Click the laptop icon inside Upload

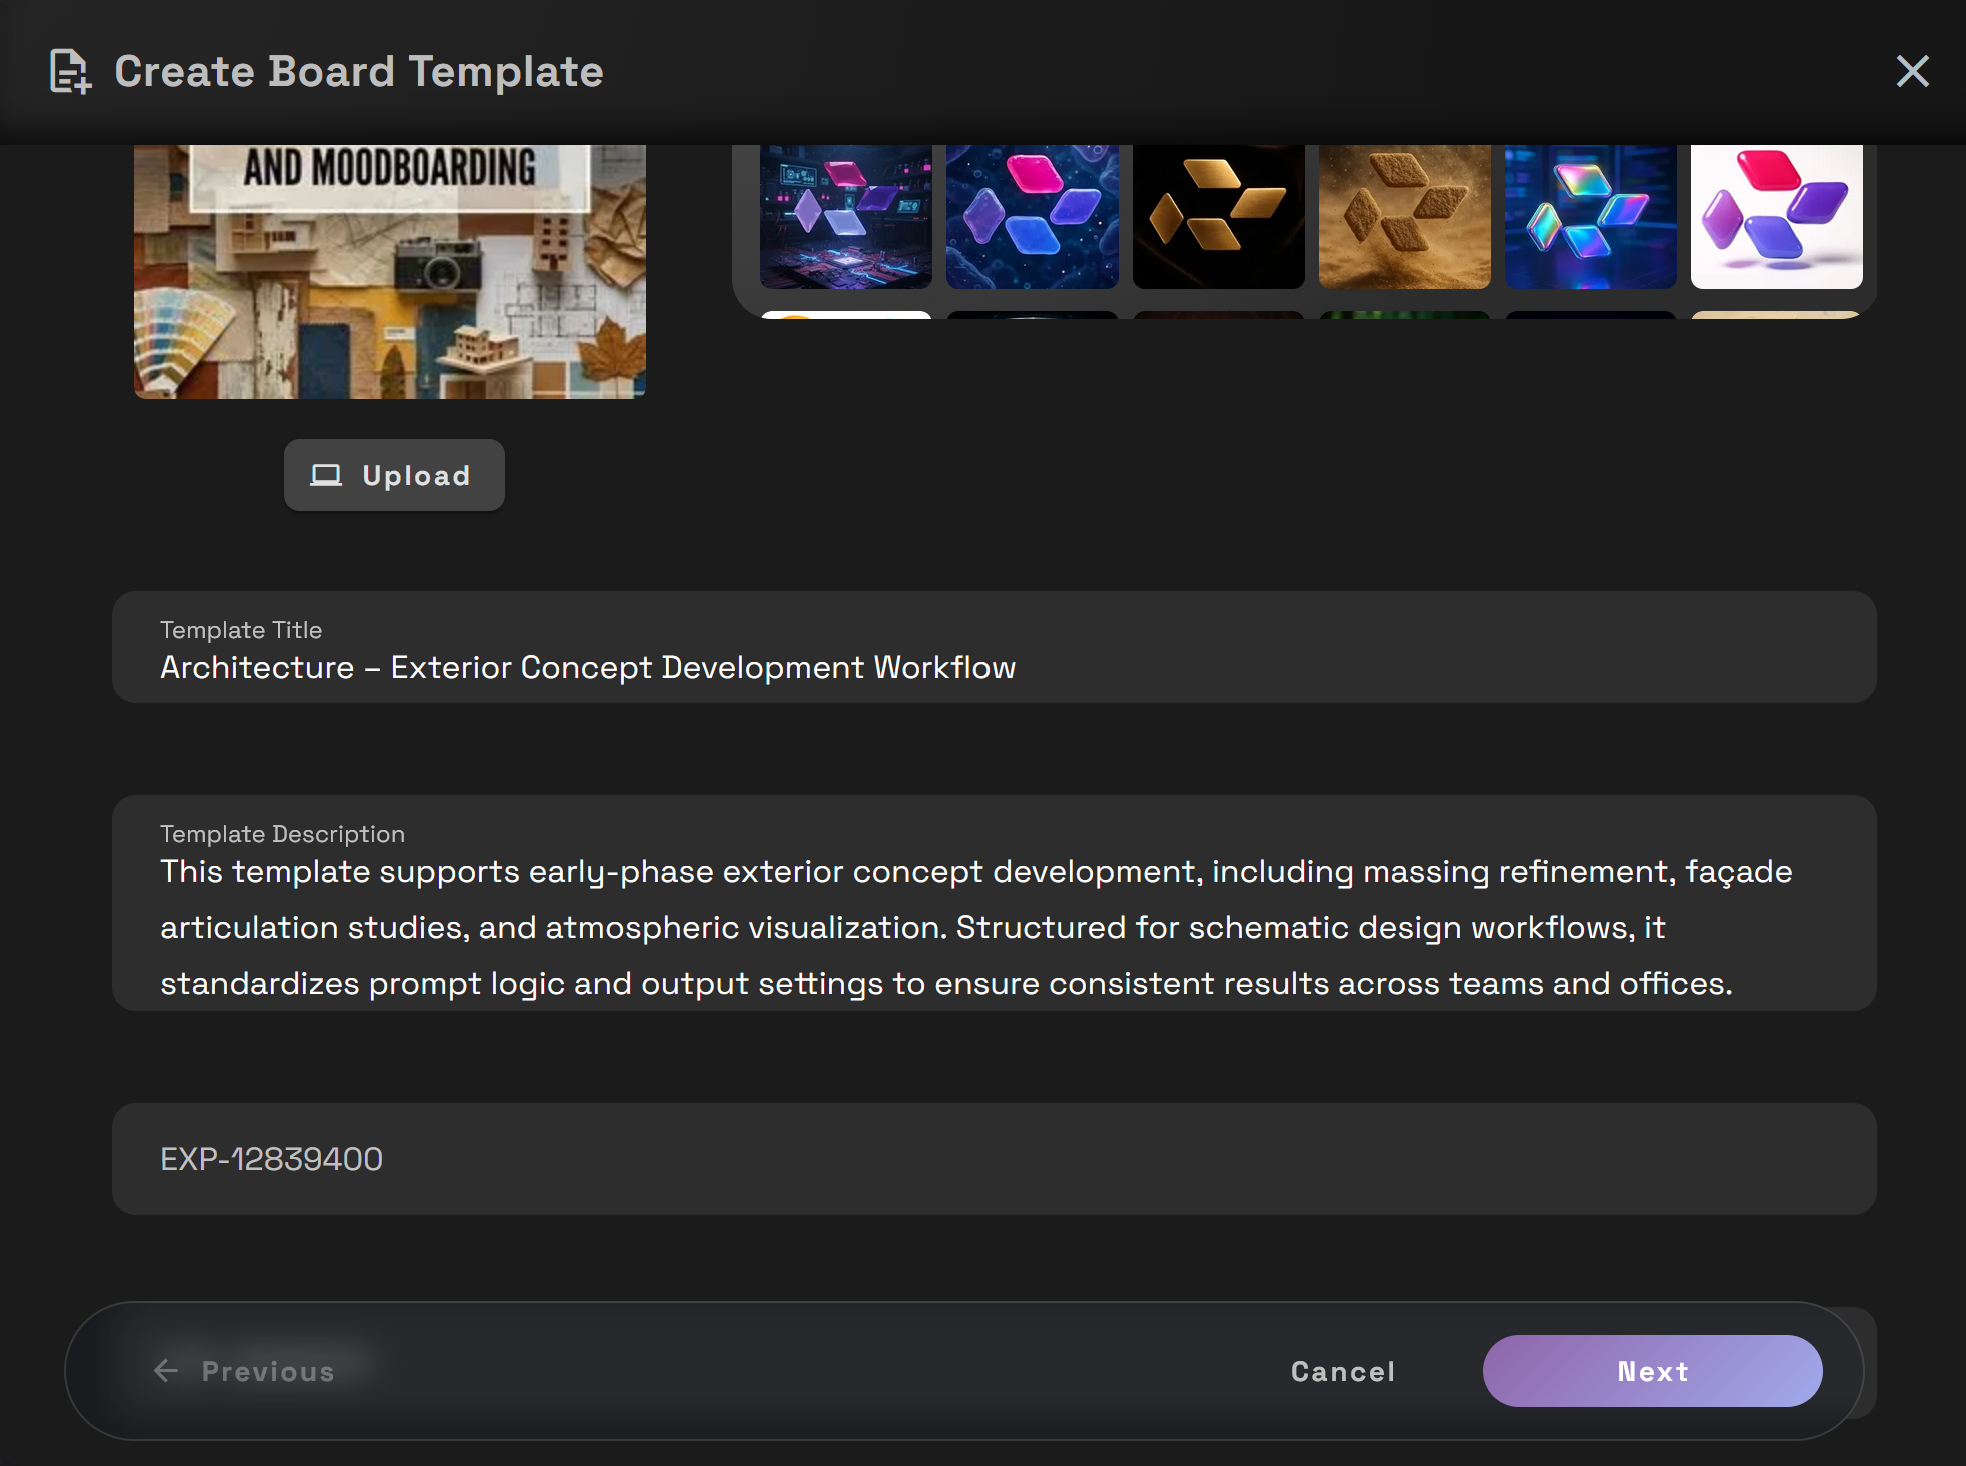(x=326, y=475)
